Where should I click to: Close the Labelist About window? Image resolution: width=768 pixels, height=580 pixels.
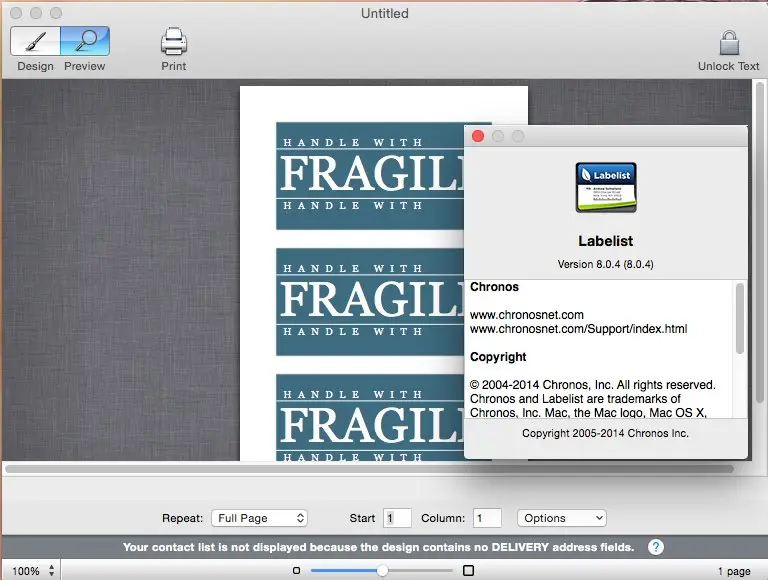(478, 136)
